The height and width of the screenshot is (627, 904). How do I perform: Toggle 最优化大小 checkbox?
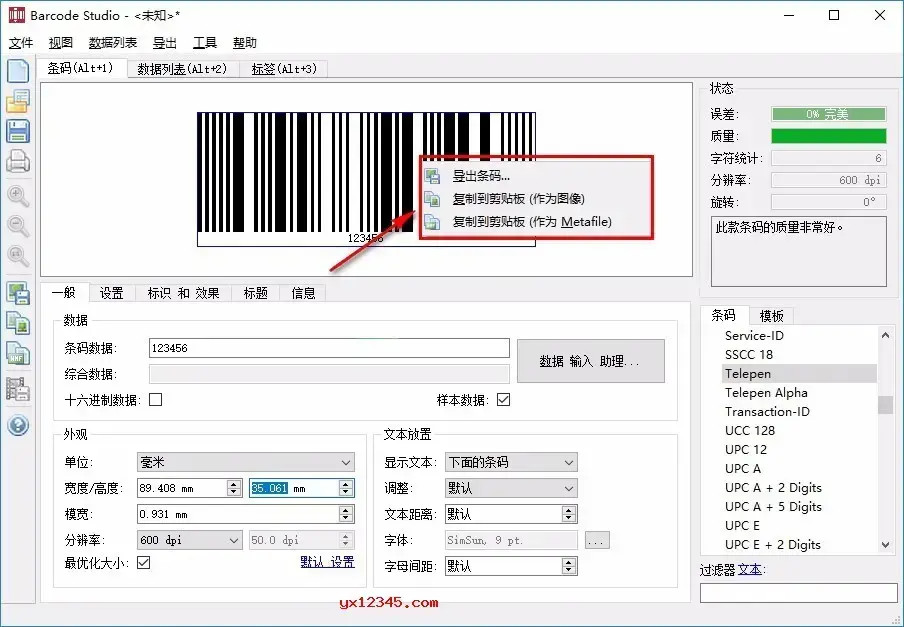pyautogui.click(x=144, y=562)
